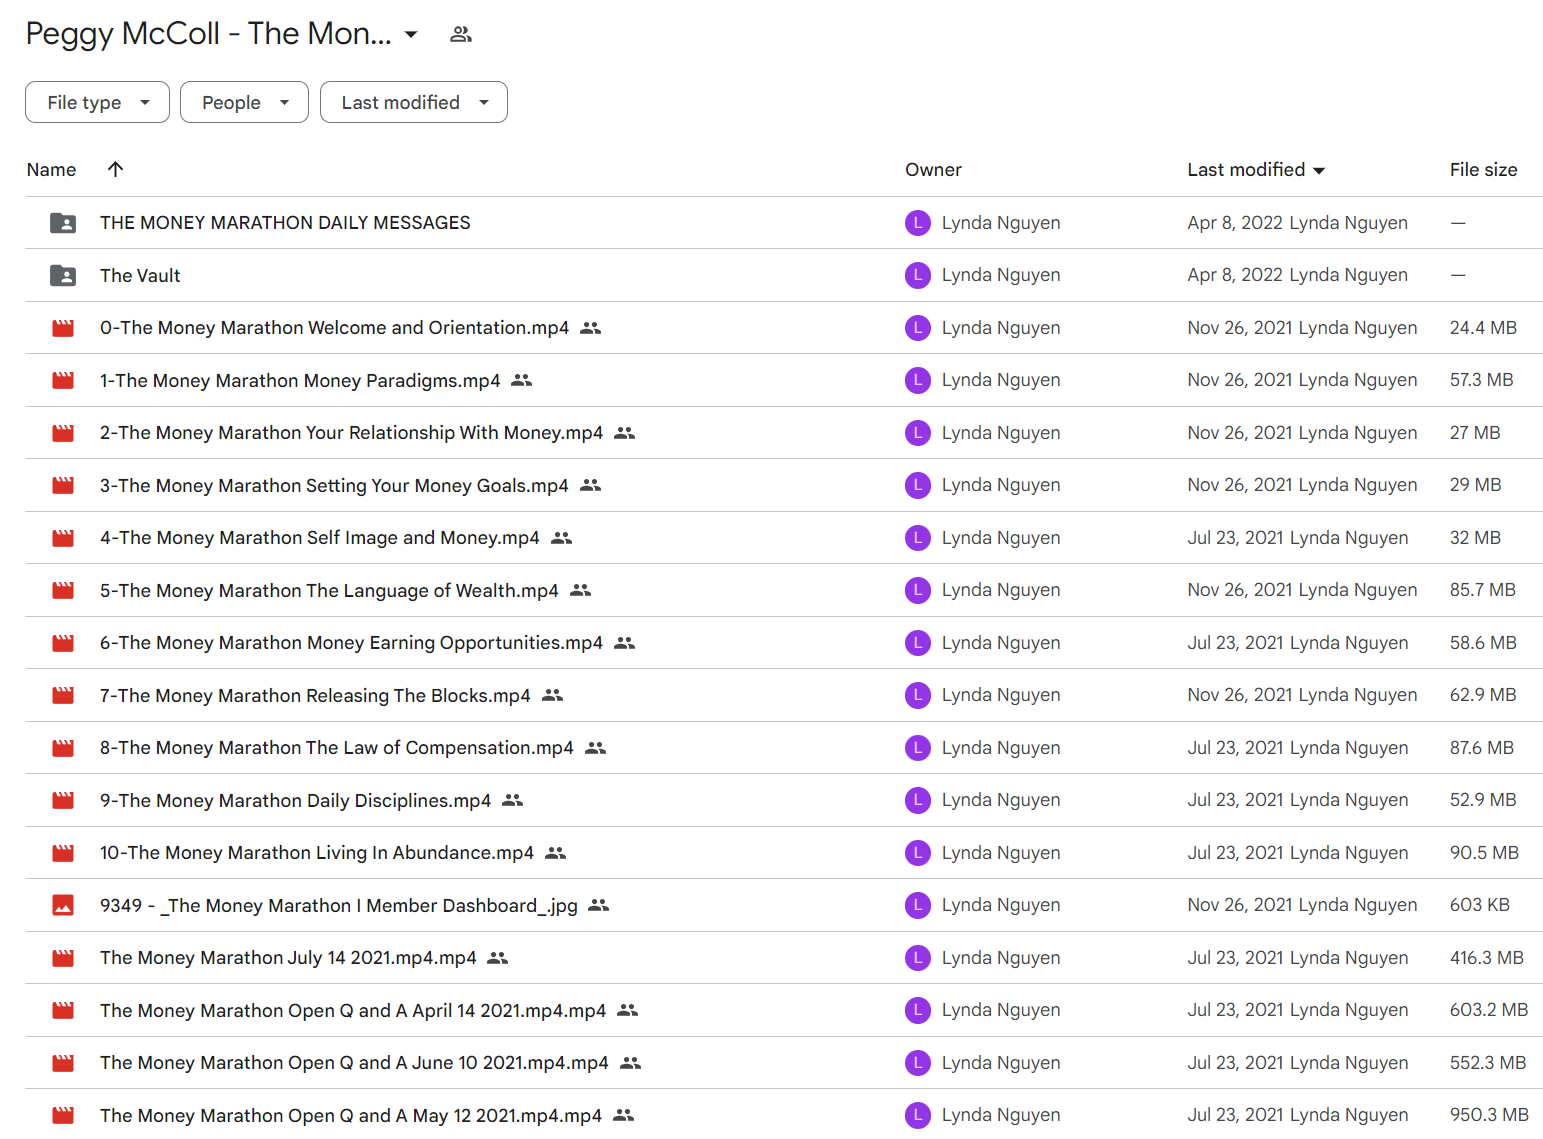Click the video icon for 4-The Money Marathon Self Image and Money.mp4
This screenshot has width=1543, height=1139.
(63, 538)
